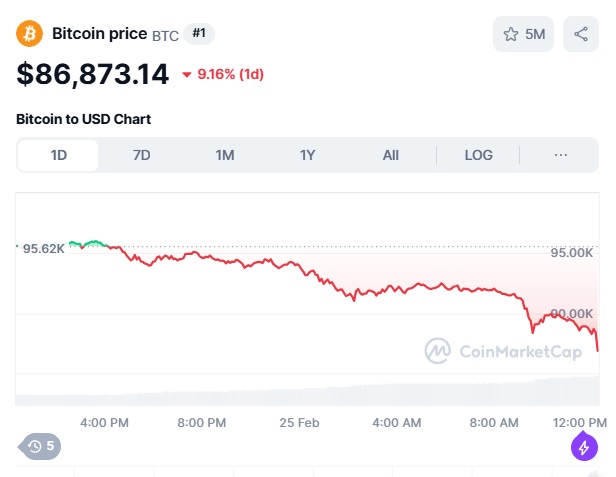Switch chart to the 1Y range
Image resolution: width=616 pixels, height=477 pixels.
click(x=307, y=155)
